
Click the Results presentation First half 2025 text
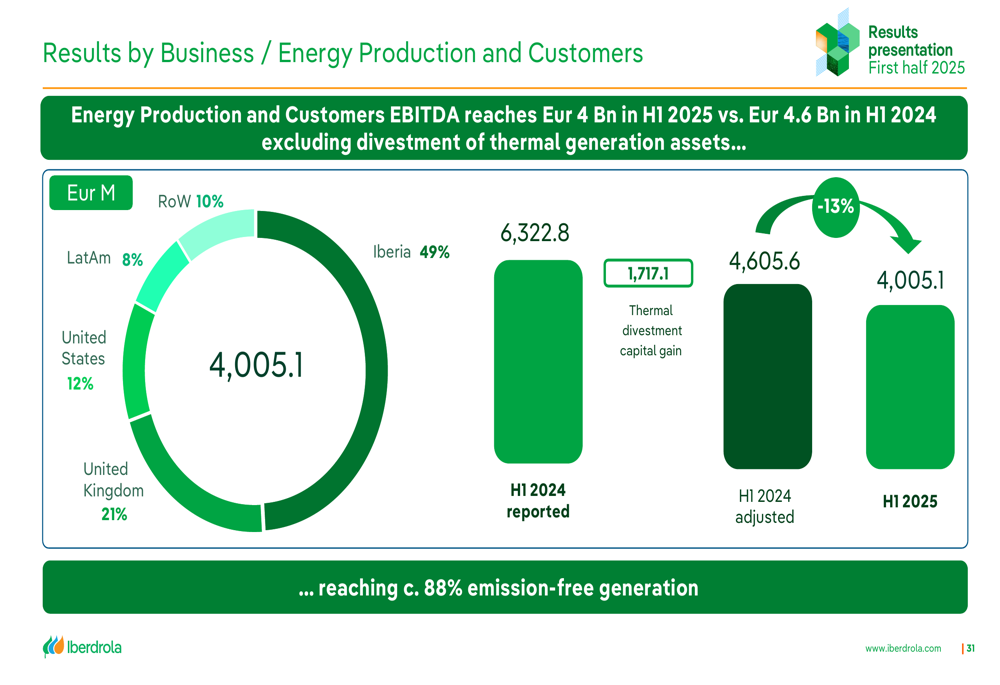coord(916,50)
